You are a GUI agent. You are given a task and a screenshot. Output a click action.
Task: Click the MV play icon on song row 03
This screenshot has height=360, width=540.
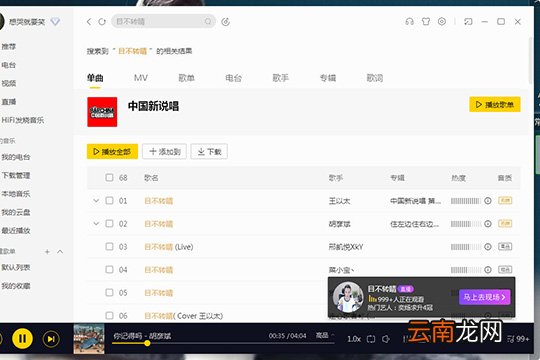pos(488,246)
